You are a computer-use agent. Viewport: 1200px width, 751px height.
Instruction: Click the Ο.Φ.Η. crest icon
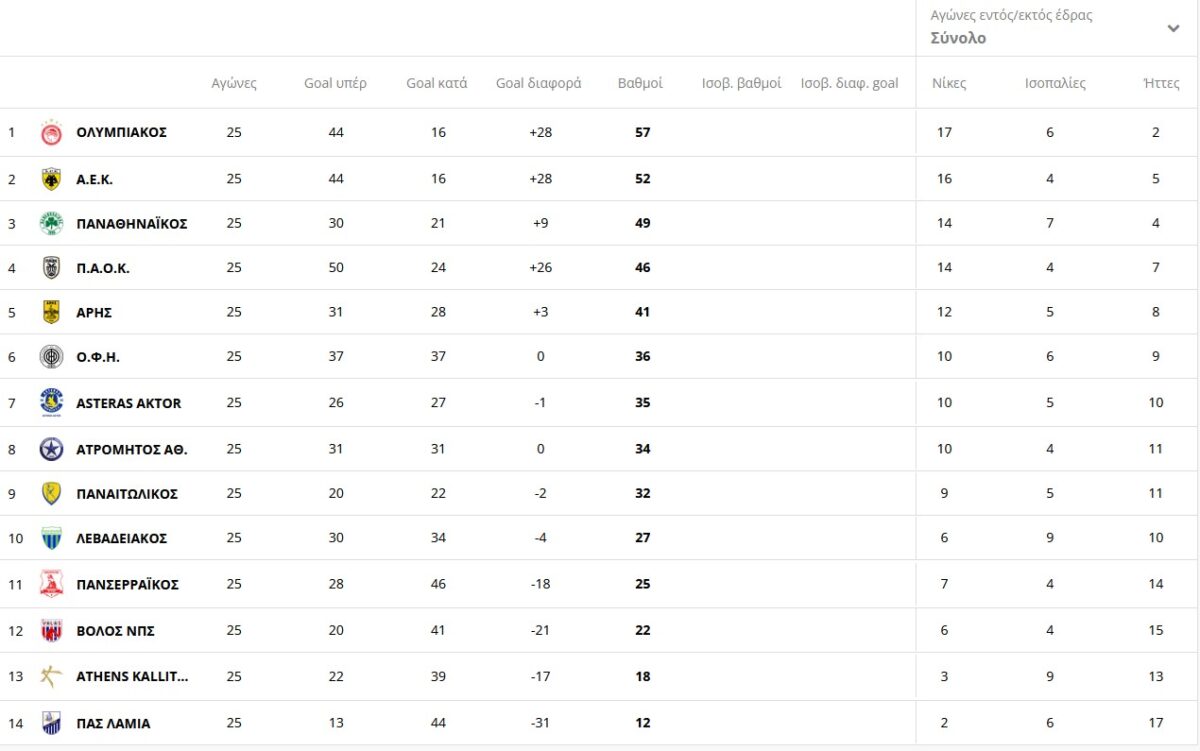click(x=51, y=357)
